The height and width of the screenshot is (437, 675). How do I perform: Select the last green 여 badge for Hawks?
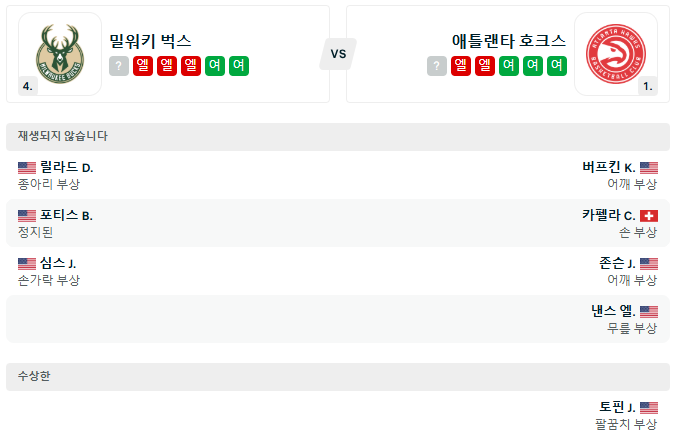[x=557, y=66]
